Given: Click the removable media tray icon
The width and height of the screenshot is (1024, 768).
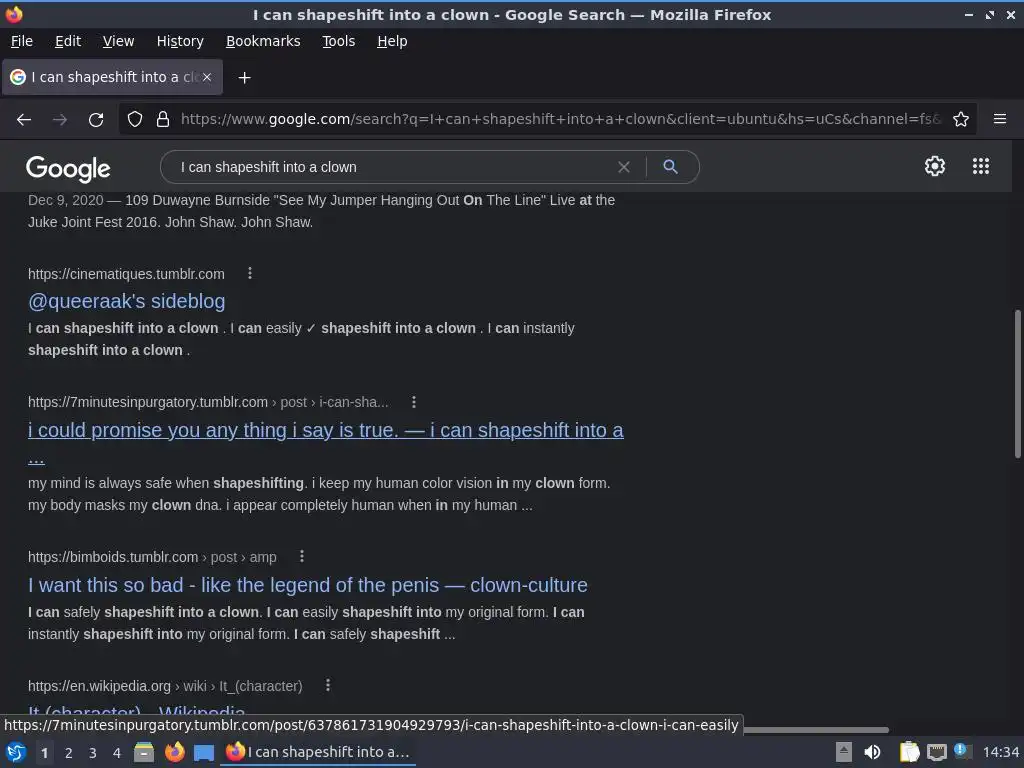Looking at the screenshot, I should 844,752.
